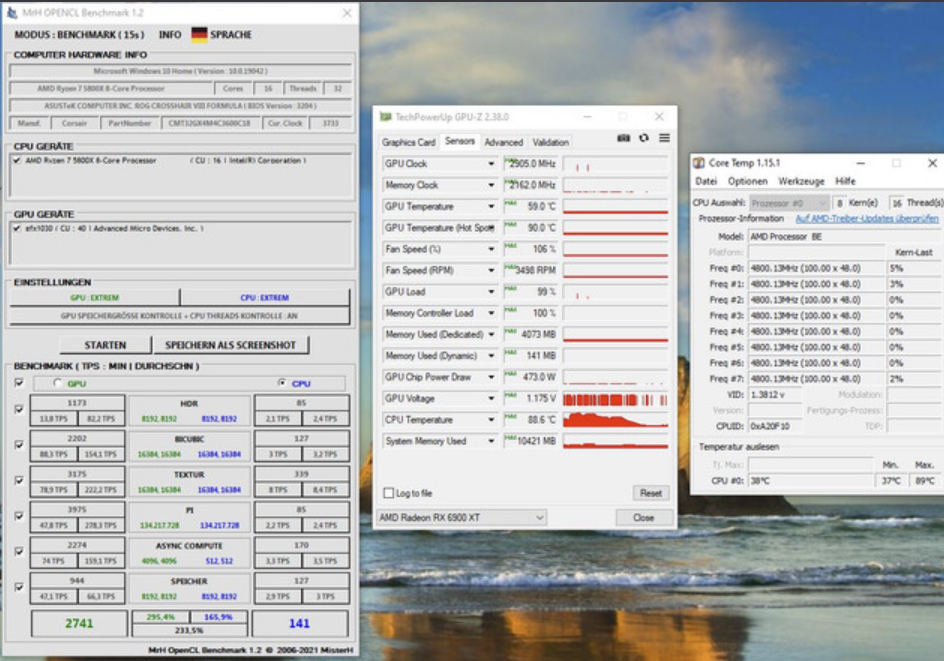Click the Auf AMD-Treiber-Updates überprüfen link

(x=867, y=219)
